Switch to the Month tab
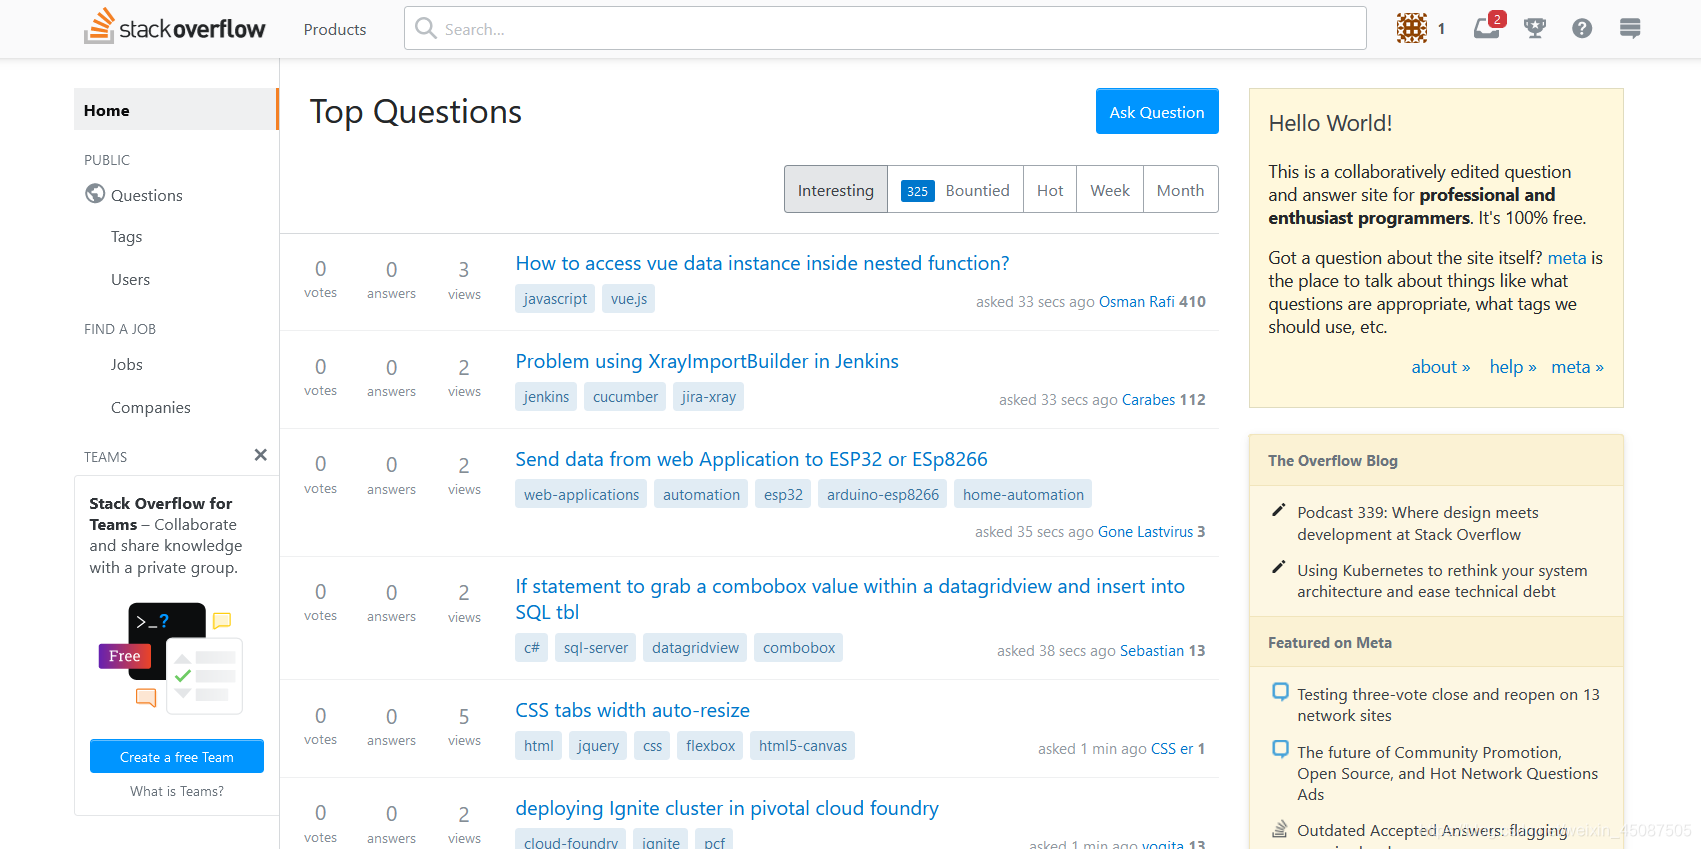 click(x=1181, y=190)
